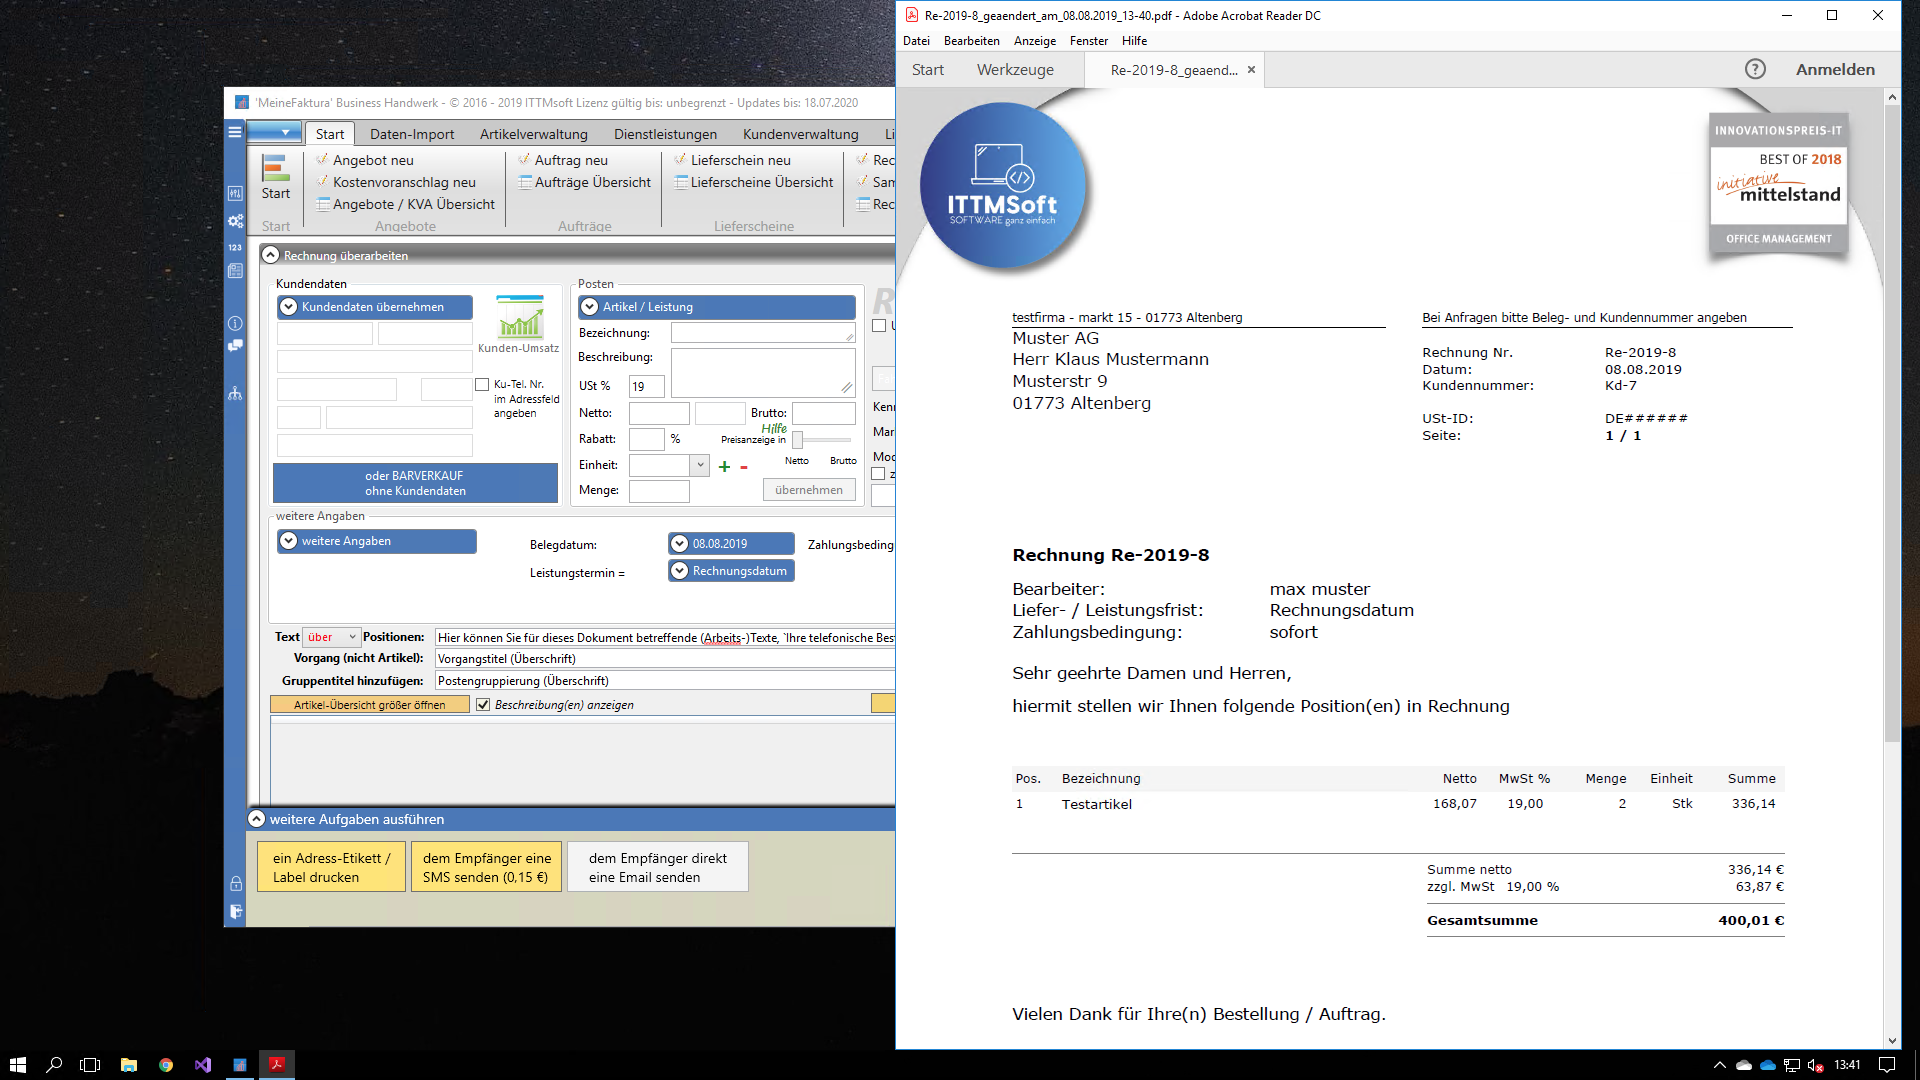Open the Acrobat help question mark icon
This screenshot has width=1920, height=1080.
[x=1755, y=69]
